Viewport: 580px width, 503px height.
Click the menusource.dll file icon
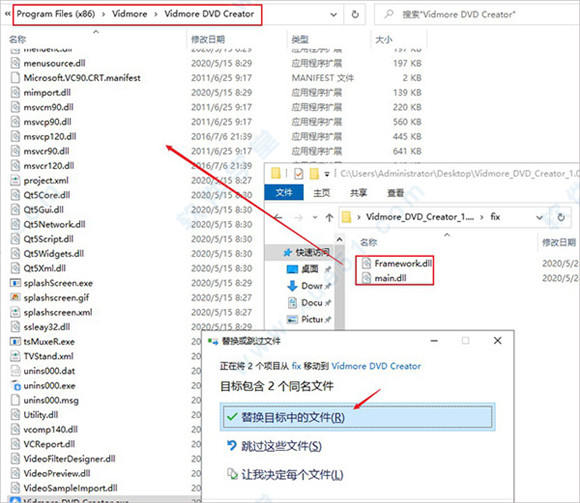15,63
